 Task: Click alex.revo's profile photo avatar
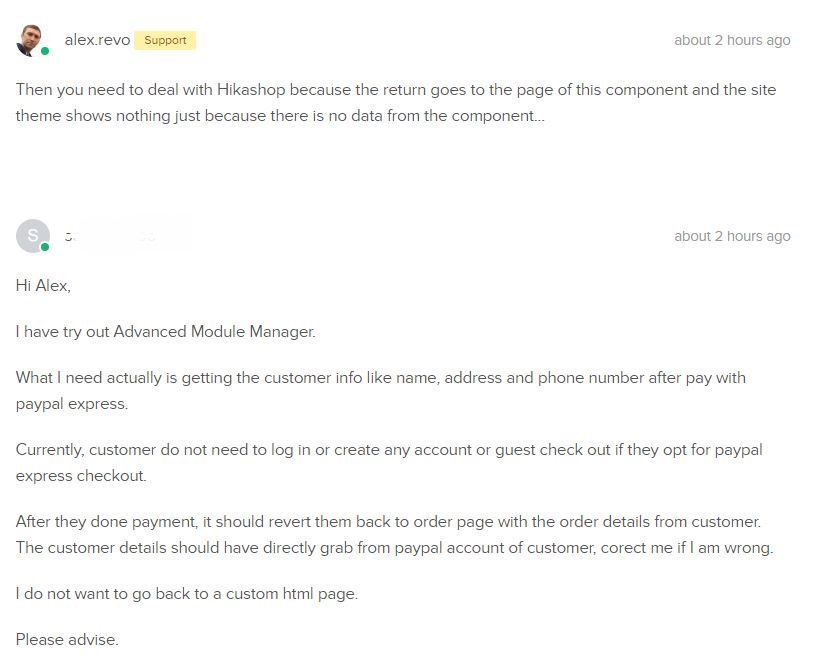tap(31, 39)
